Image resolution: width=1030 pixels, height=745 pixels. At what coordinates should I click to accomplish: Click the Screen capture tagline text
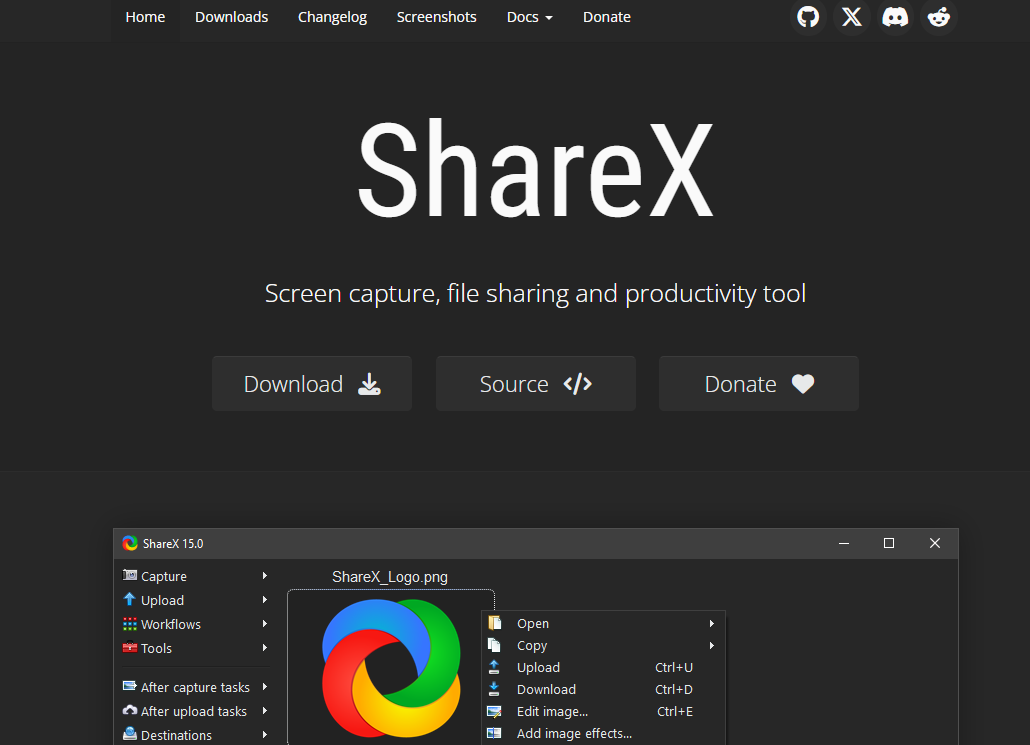535,293
